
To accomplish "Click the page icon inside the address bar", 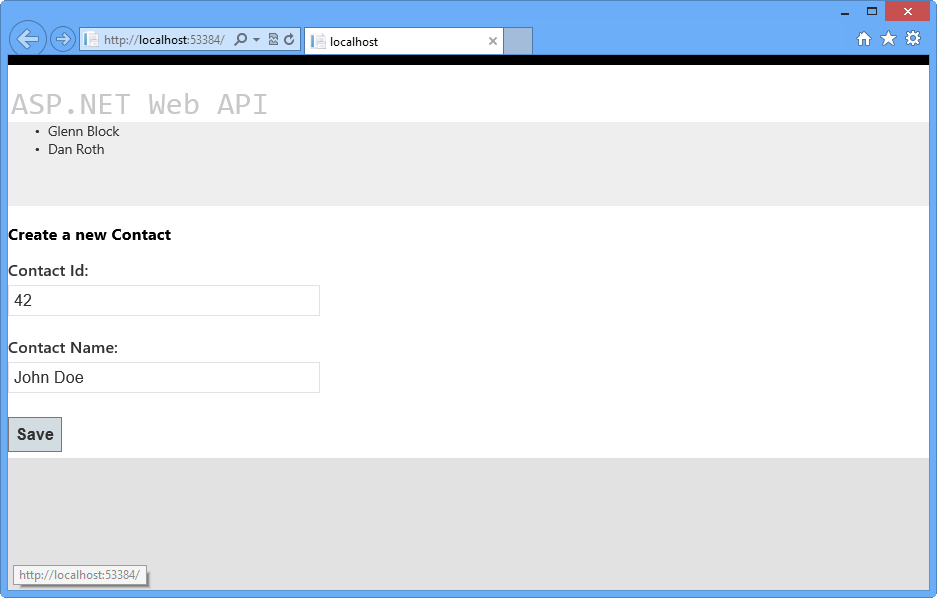I will [90, 39].
